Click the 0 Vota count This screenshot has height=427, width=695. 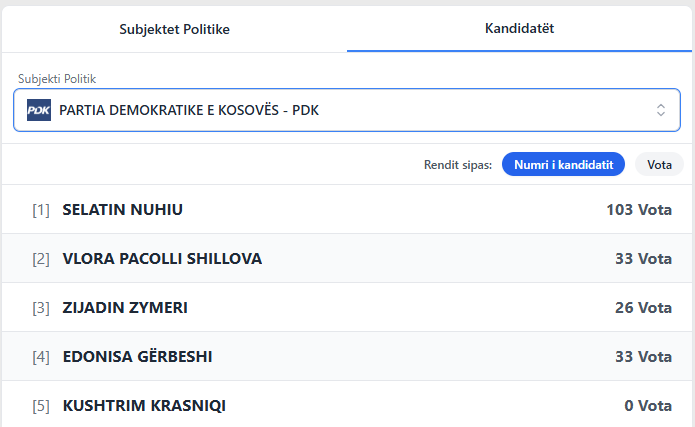[x=647, y=405]
